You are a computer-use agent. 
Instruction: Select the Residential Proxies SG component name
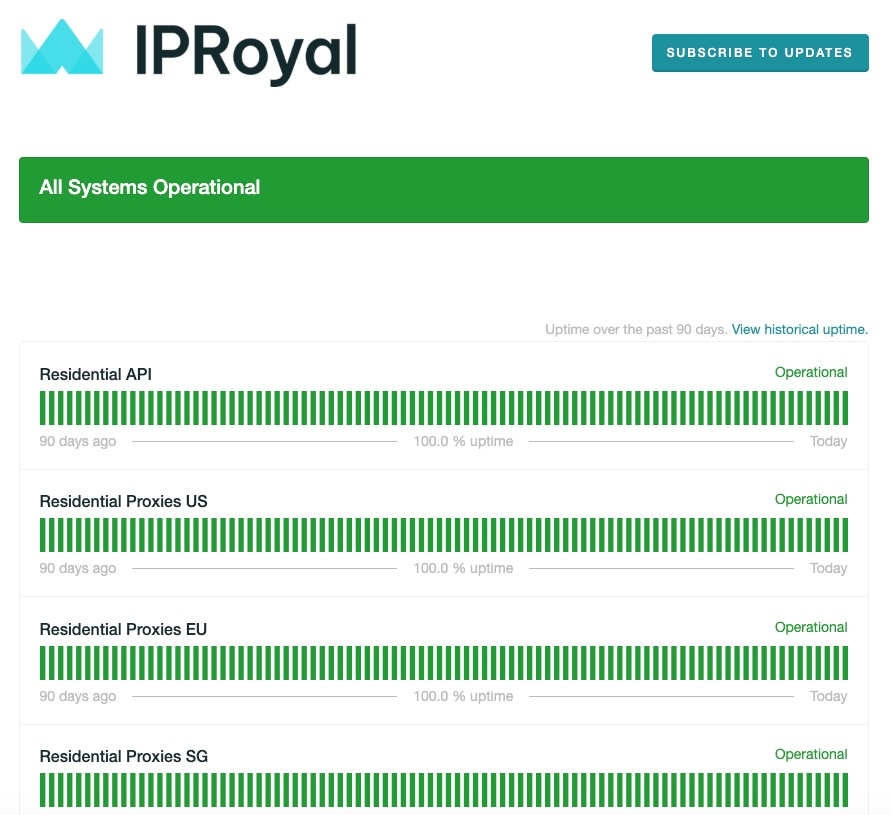coord(123,756)
